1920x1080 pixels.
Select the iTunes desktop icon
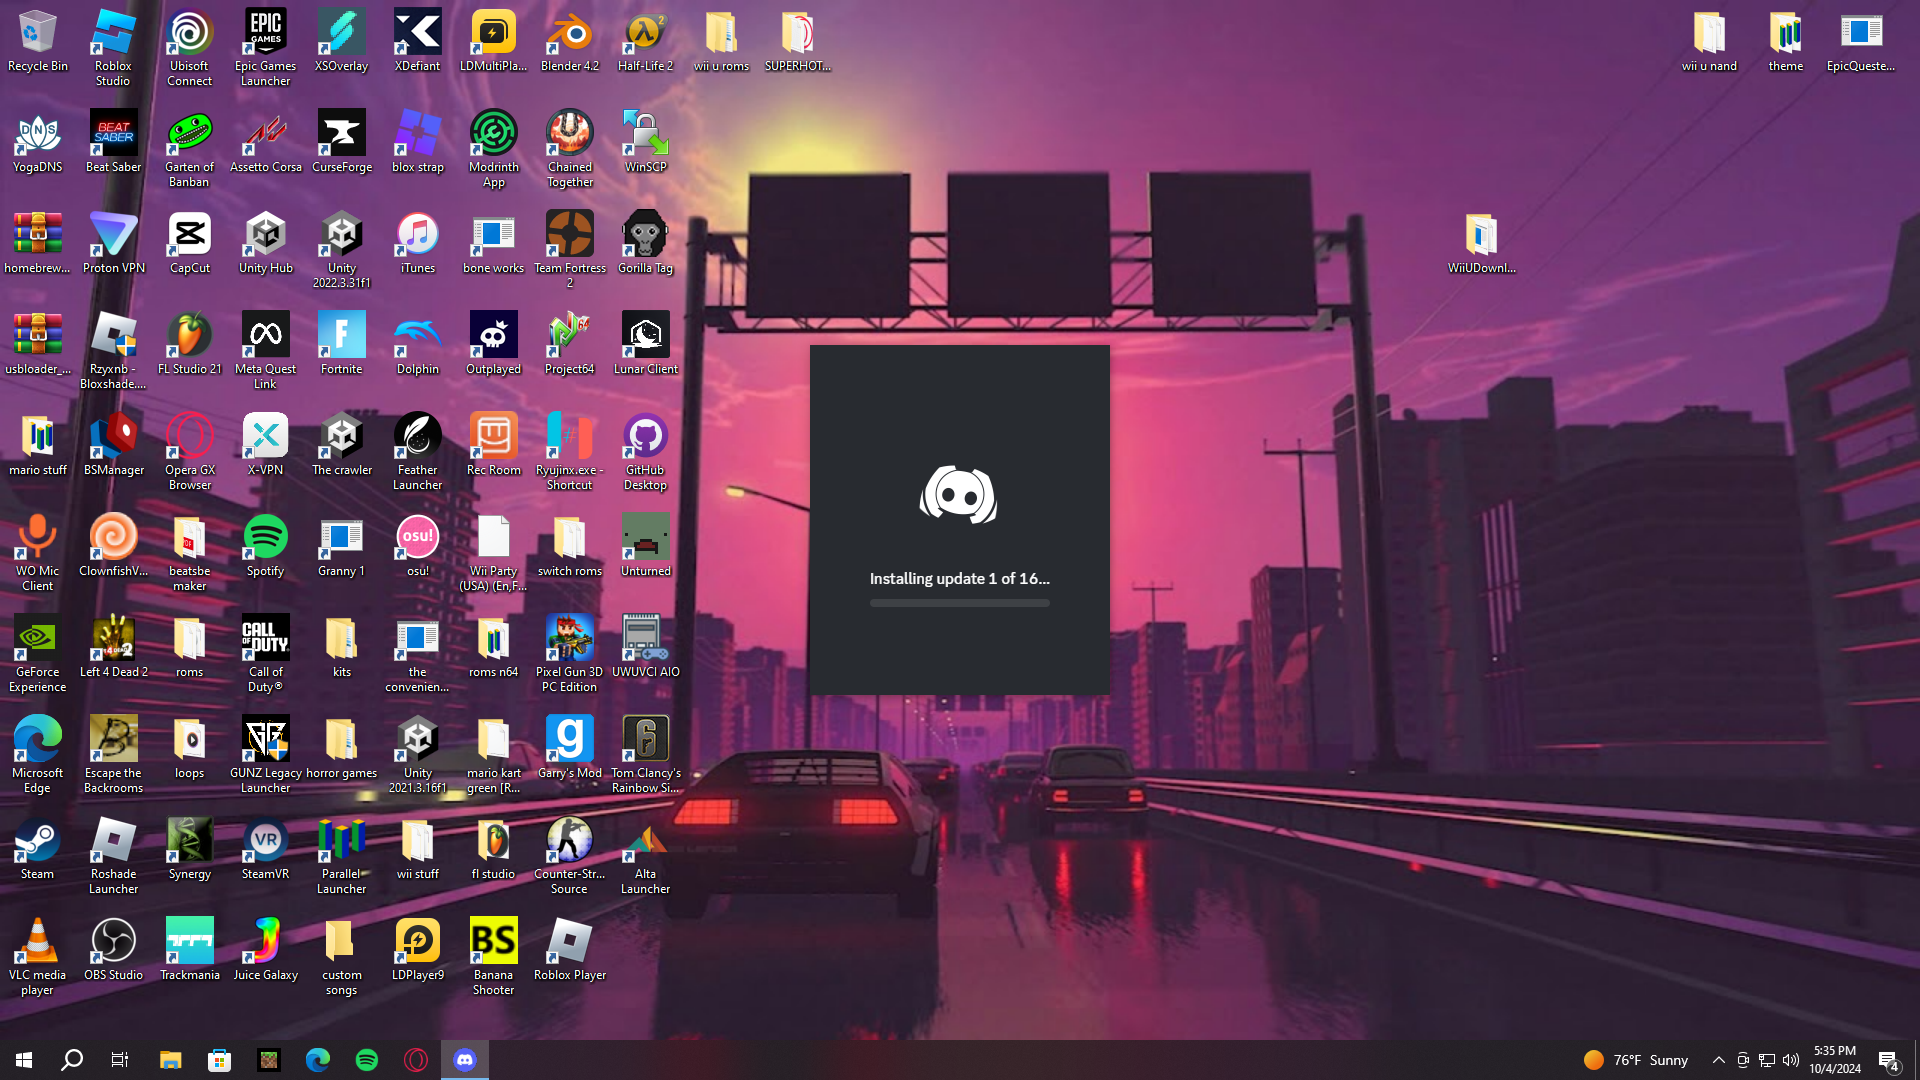(418, 244)
